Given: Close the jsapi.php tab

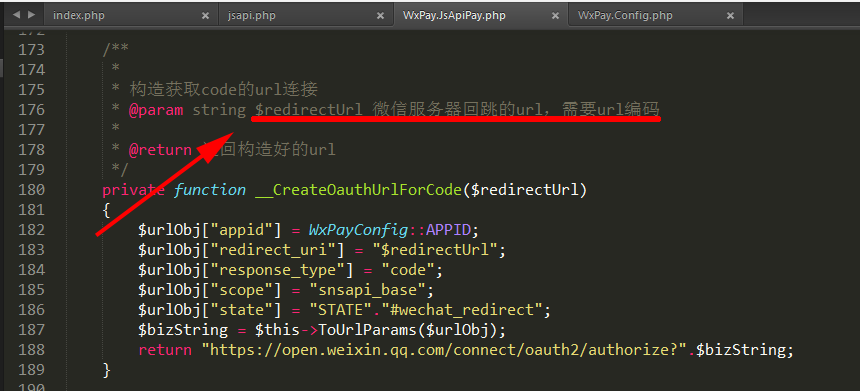Looking at the screenshot, I should [x=380, y=16].
